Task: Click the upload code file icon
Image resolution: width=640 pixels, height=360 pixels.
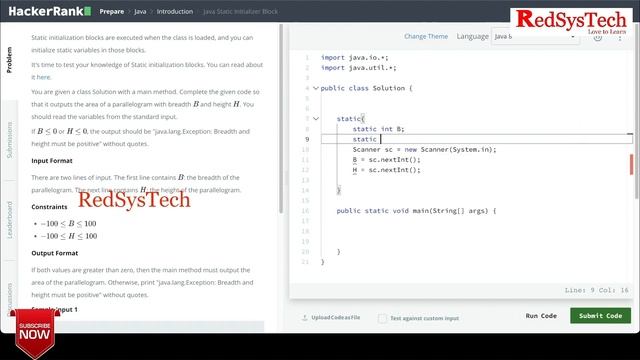Action: pyautogui.click(x=304, y=317)
